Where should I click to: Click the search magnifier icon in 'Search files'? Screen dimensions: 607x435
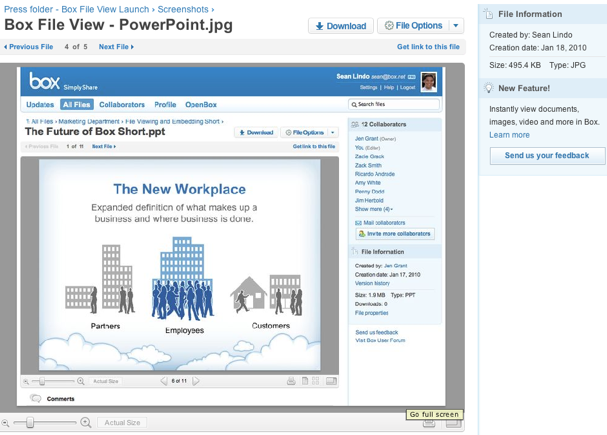(x=354, y=104)
